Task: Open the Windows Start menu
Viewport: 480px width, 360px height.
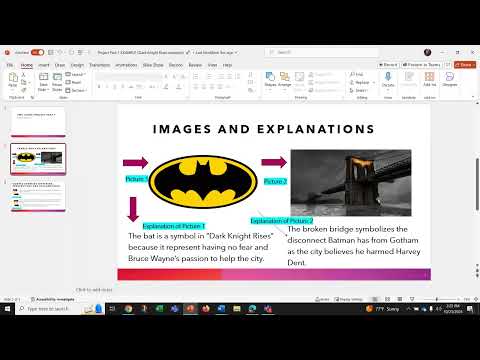Action: point(7,309)
